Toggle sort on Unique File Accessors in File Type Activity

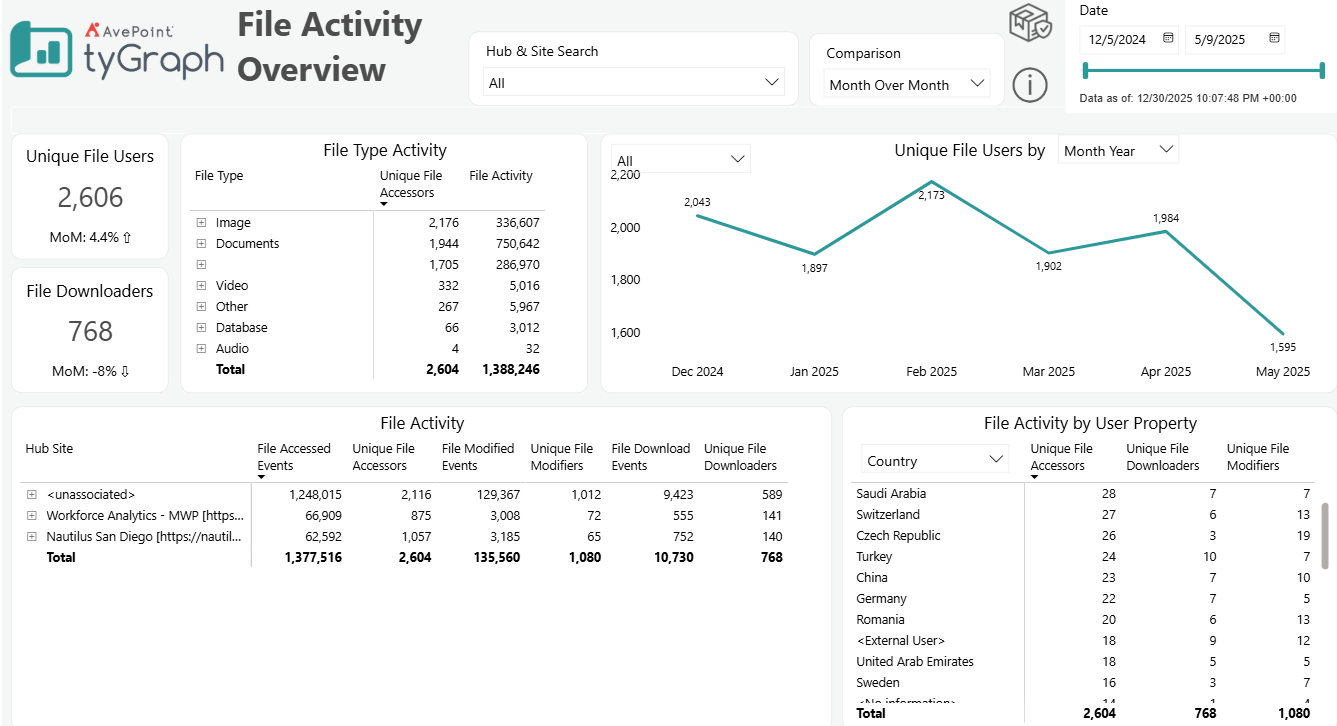click(x=410, y=184)
